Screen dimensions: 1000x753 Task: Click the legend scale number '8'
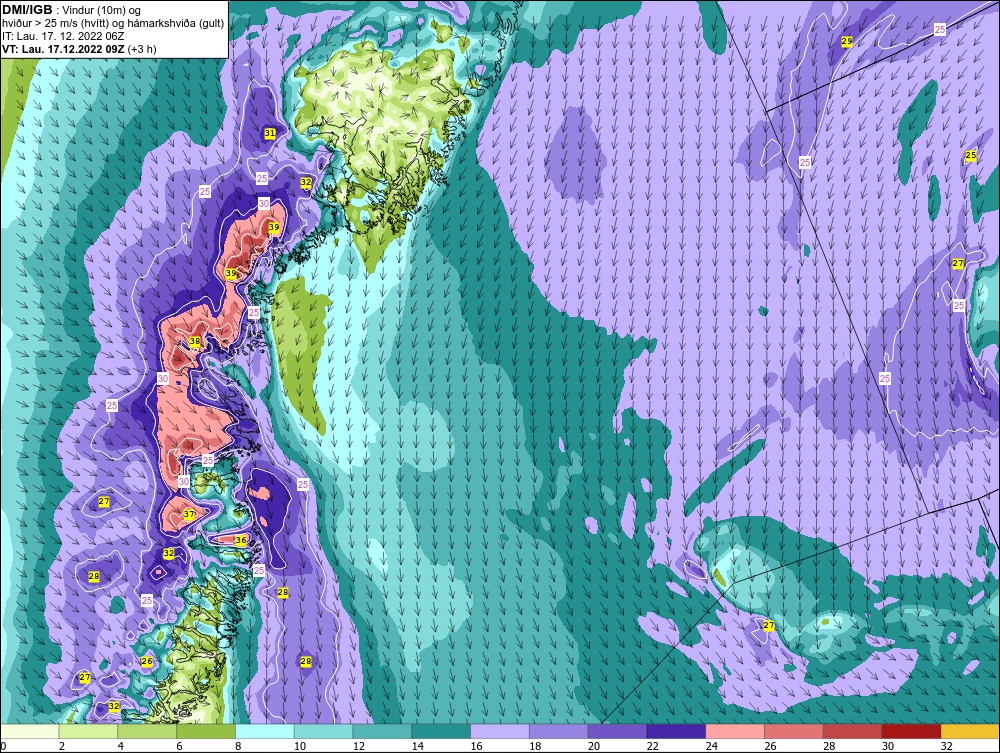pos(238,746)
